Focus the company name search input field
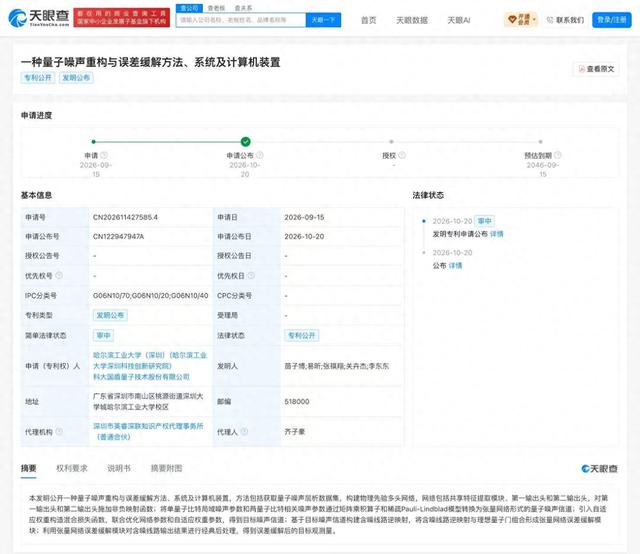The image size is (640, 554). tap(241, 20)
